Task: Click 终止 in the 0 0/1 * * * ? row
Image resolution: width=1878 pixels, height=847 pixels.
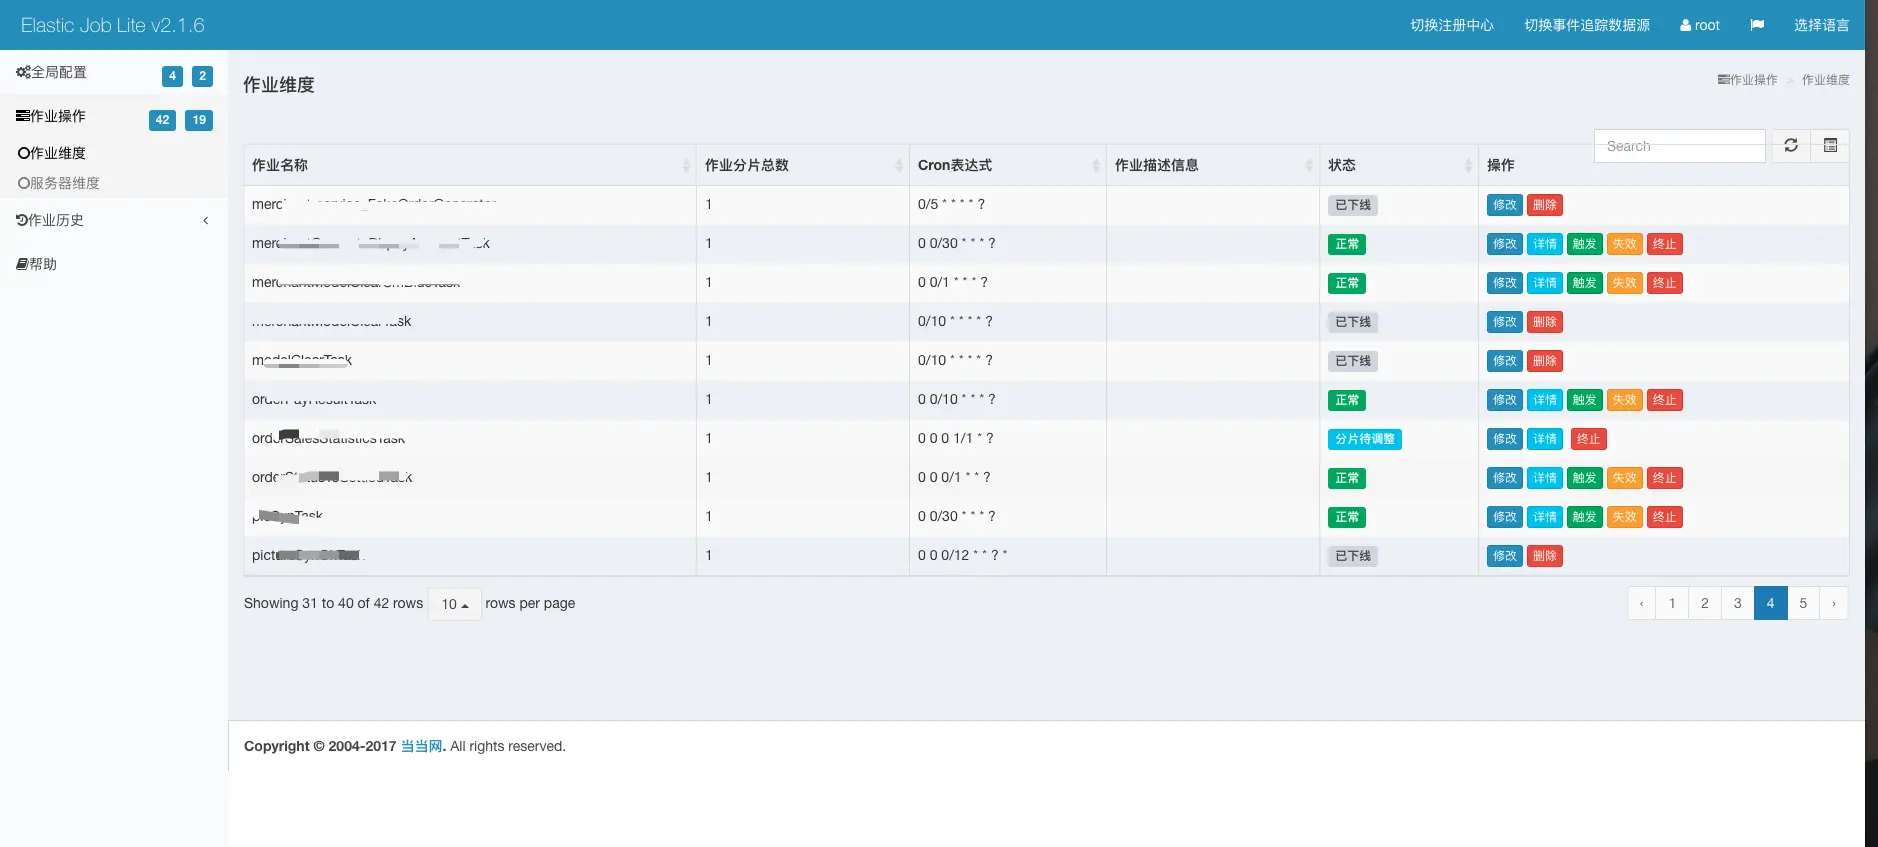Action: click(1664, 283)
